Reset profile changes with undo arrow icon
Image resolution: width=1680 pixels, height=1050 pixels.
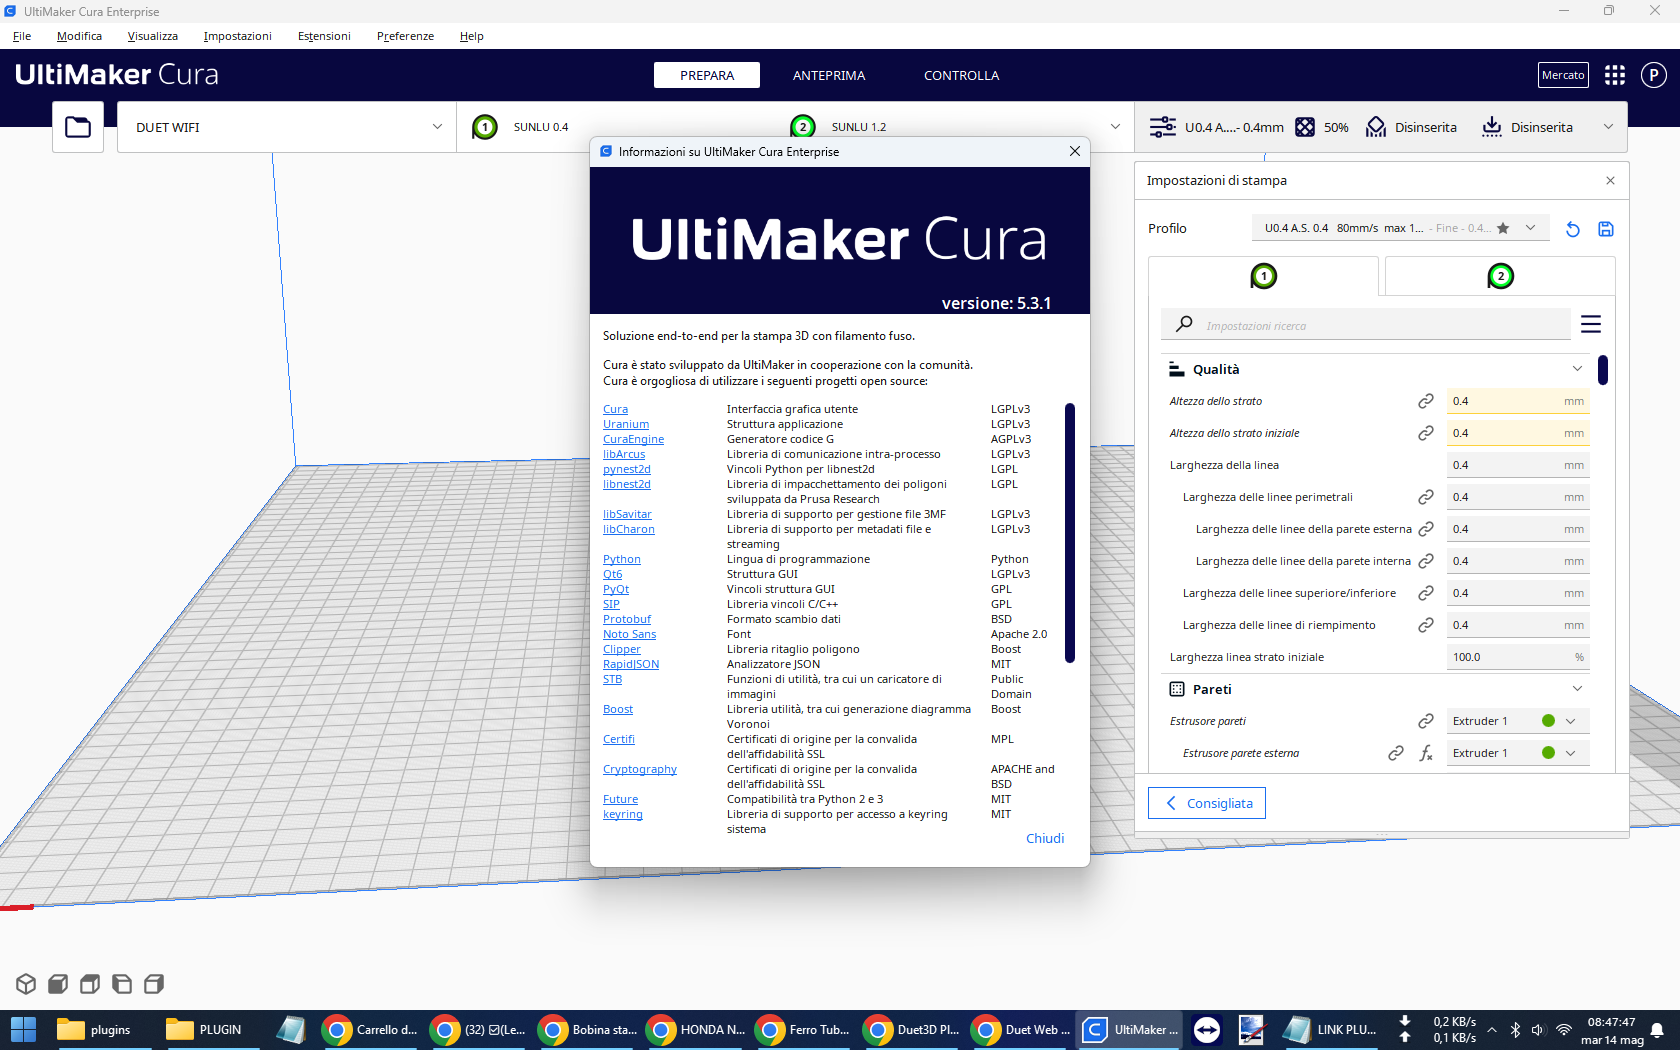pos(1572,229)
